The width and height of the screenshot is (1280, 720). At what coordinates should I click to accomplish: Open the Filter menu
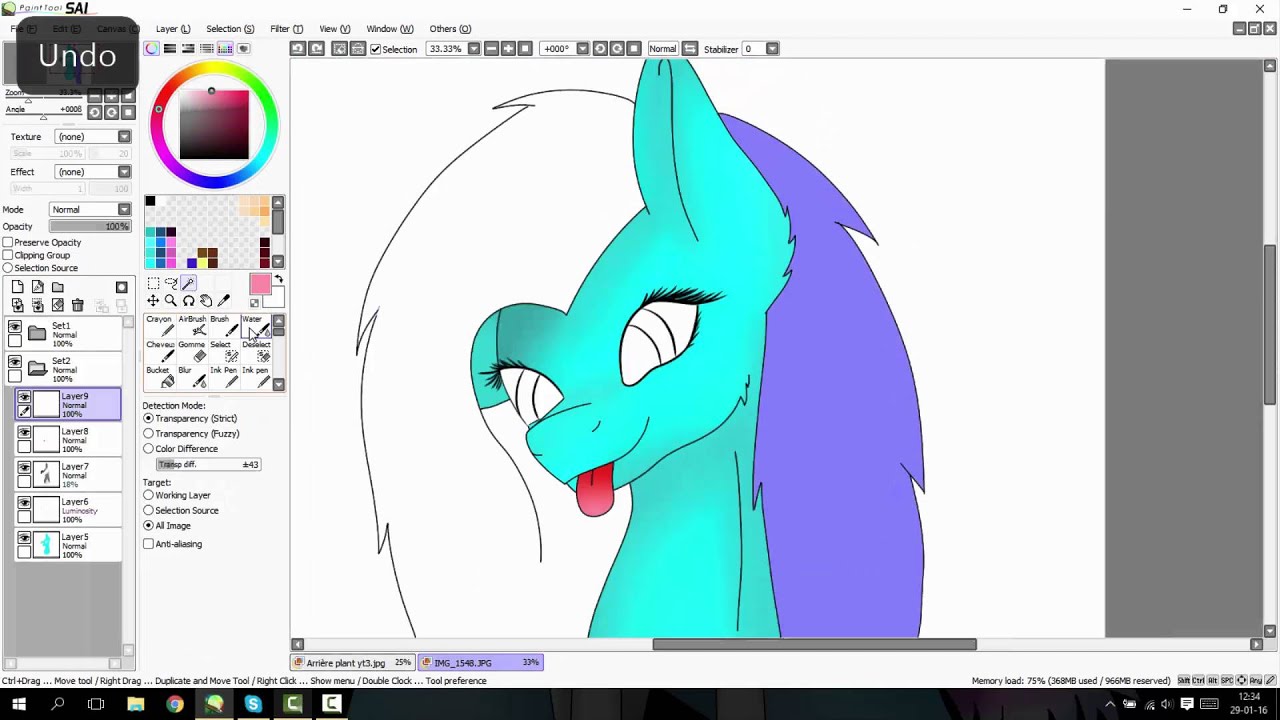[x=286, y=29]
